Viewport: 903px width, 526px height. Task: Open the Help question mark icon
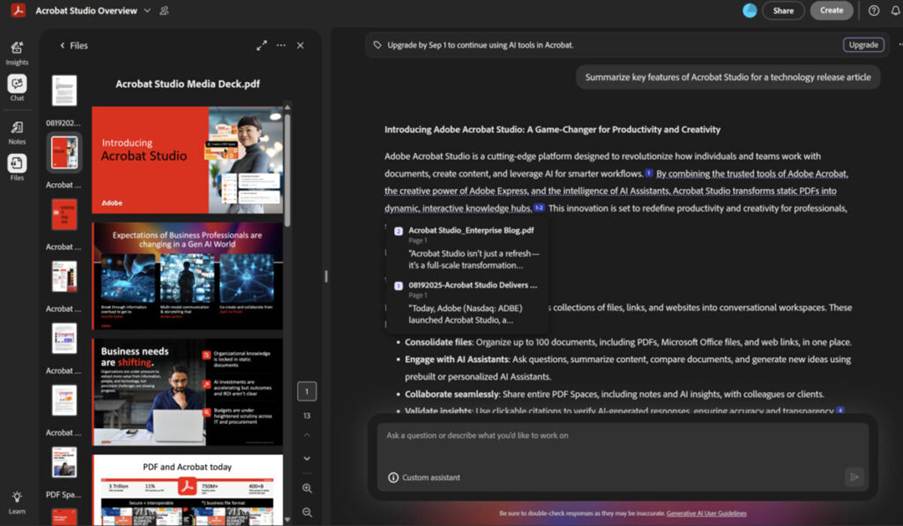click(x=874, y=10)
